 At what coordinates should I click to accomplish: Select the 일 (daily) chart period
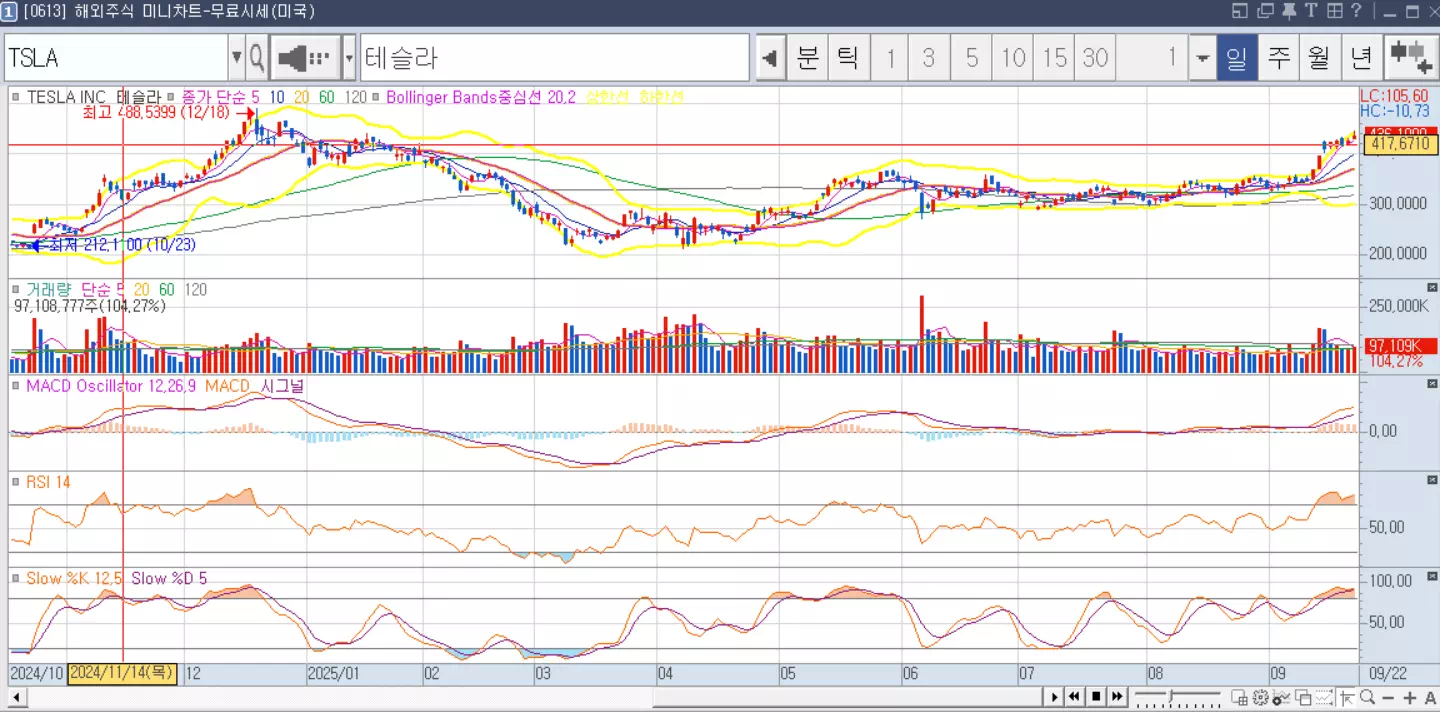[x=1237, y=58]
